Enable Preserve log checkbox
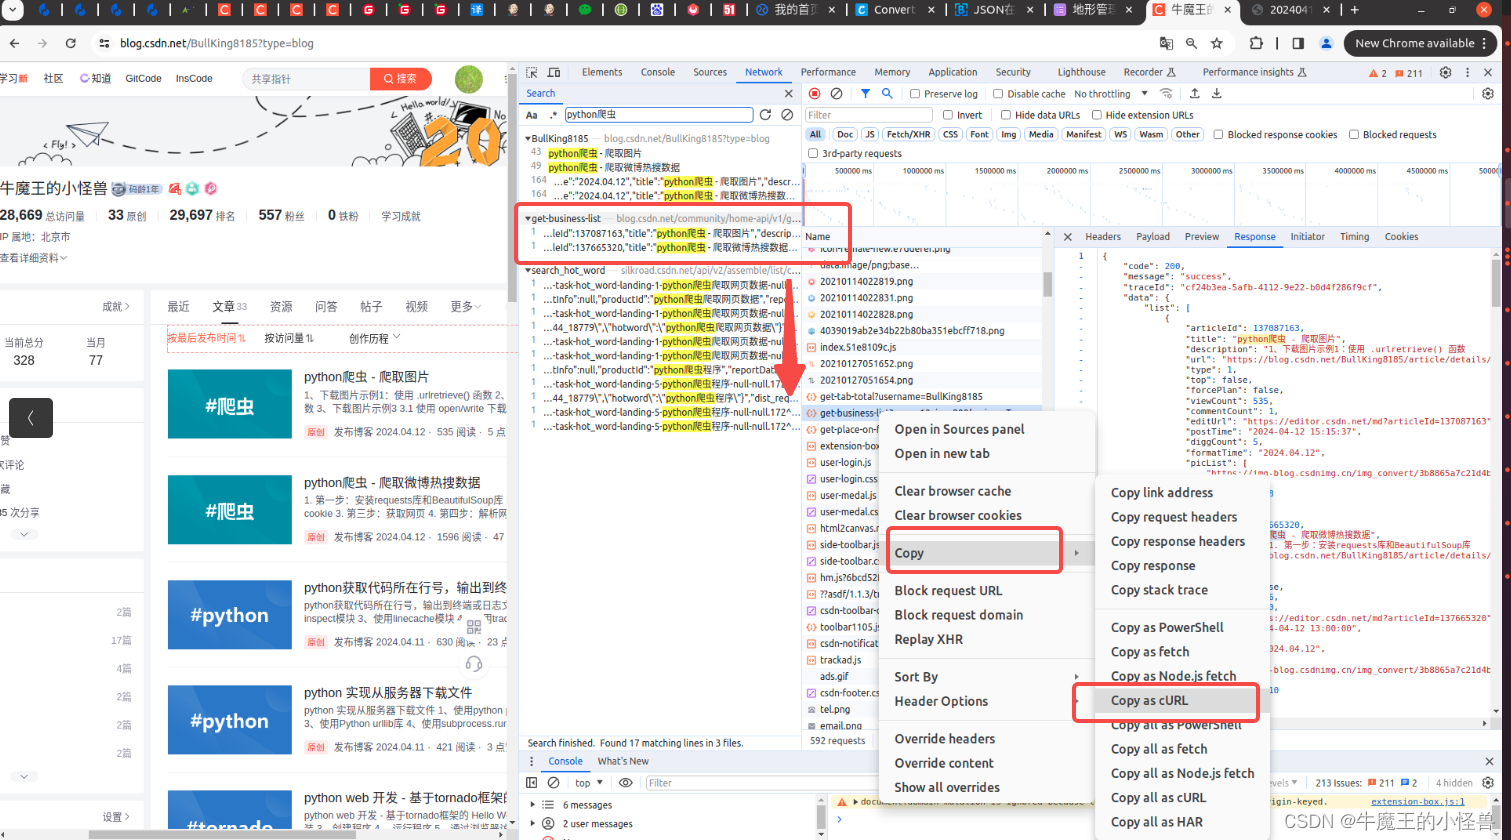Image resolution: width=1511 pixels, height=840 pixels. (x=915, y=94)
